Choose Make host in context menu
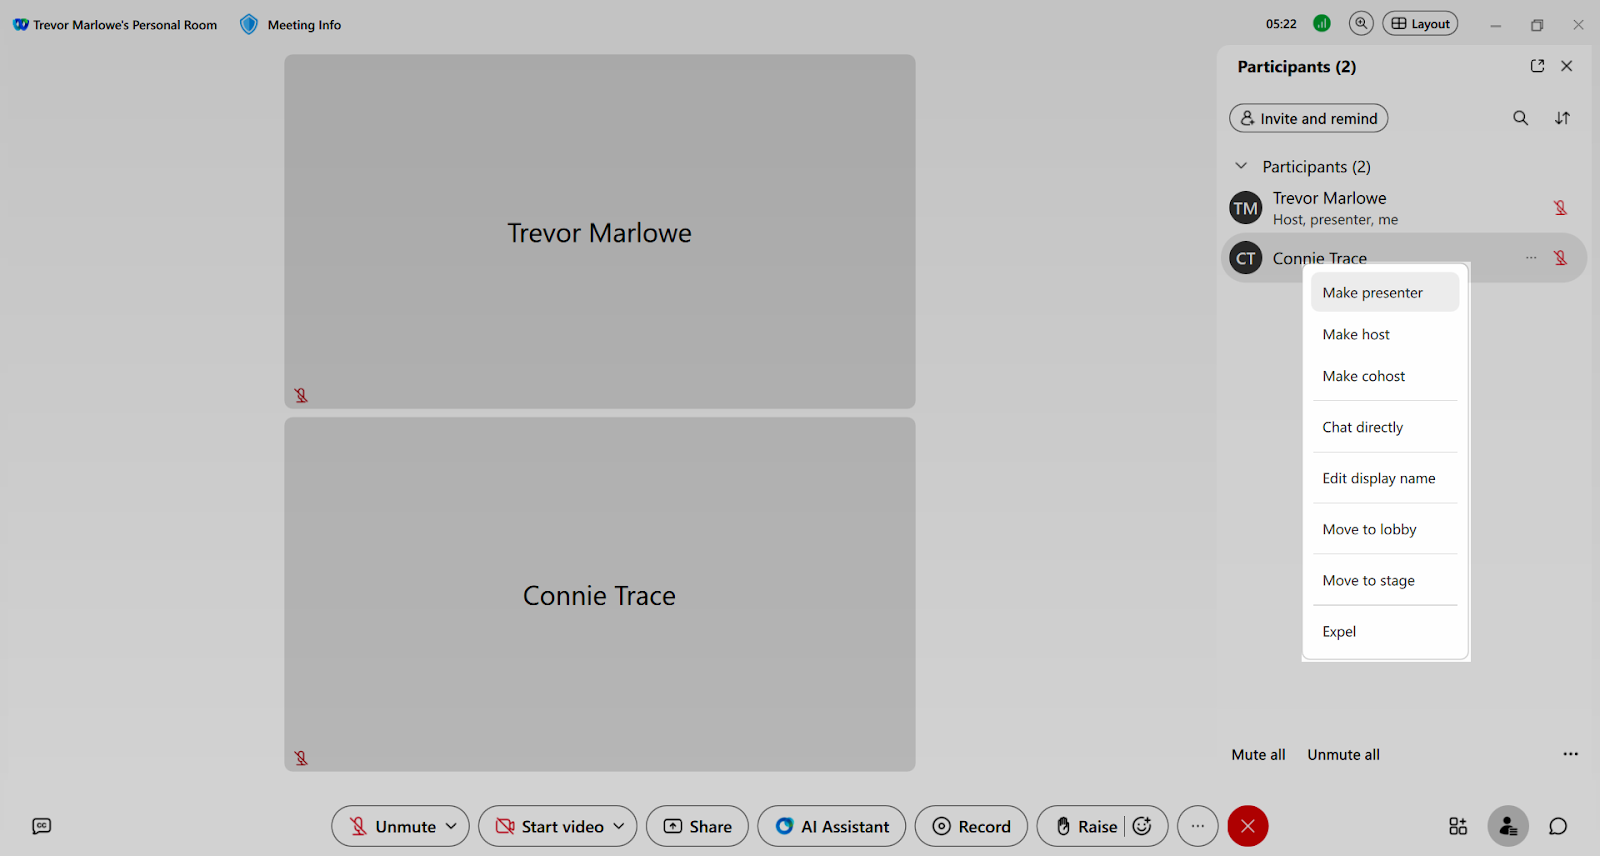Screen dimensions: 1600x856 pyautogui.click(x=1385, y=334)
